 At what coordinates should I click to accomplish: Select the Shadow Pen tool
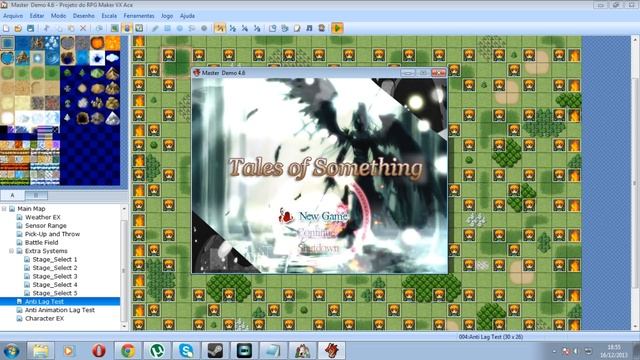[204, 28]
